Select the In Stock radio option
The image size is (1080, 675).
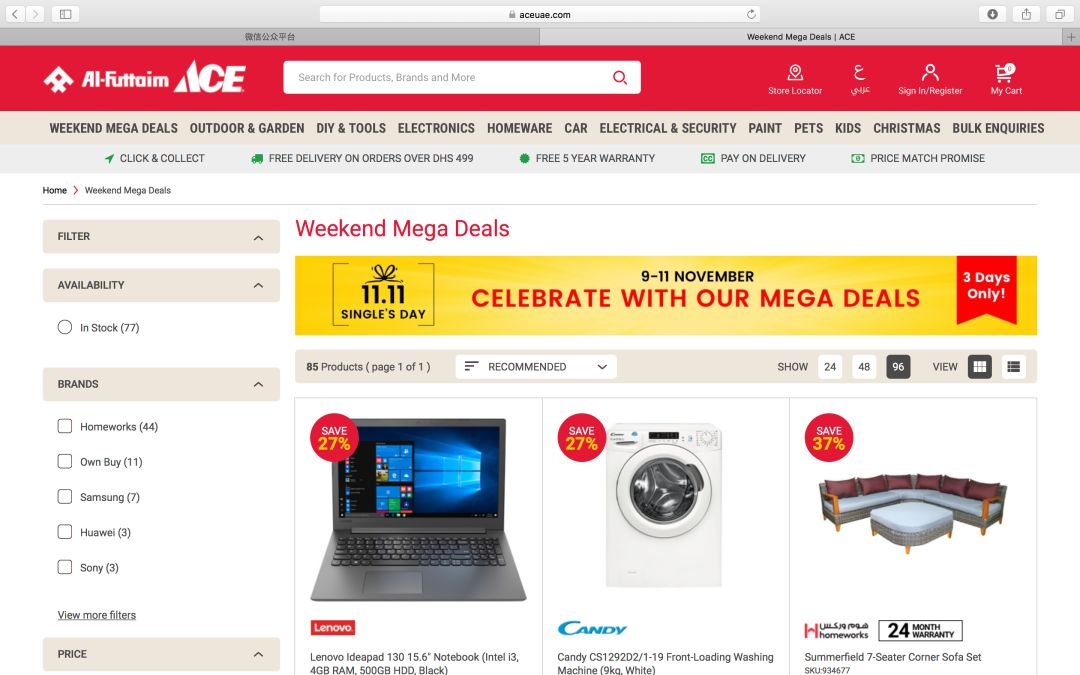click(x=65, y=327)
